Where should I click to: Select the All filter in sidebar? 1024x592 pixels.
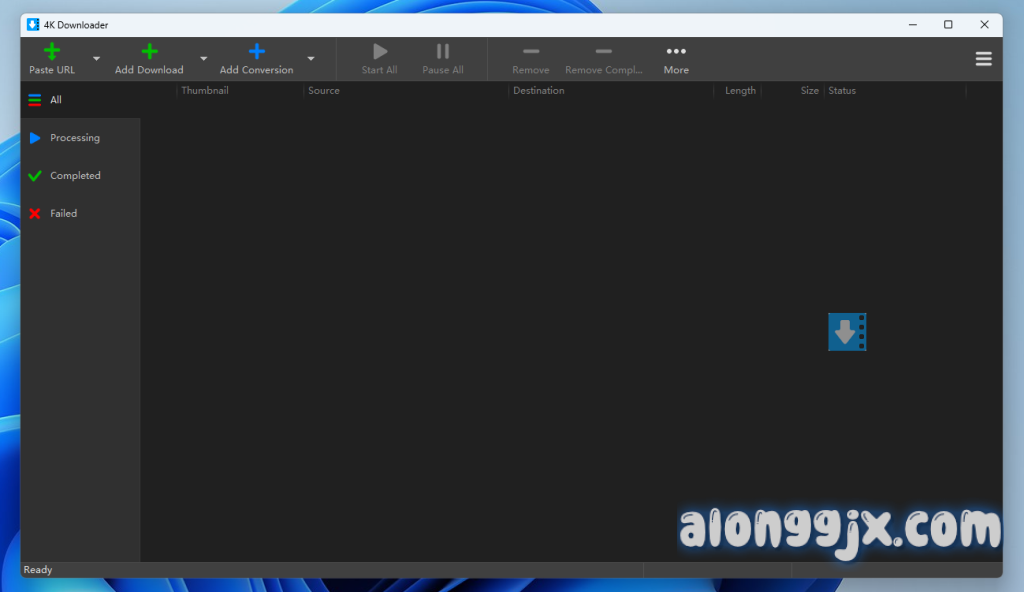(56, 100)
